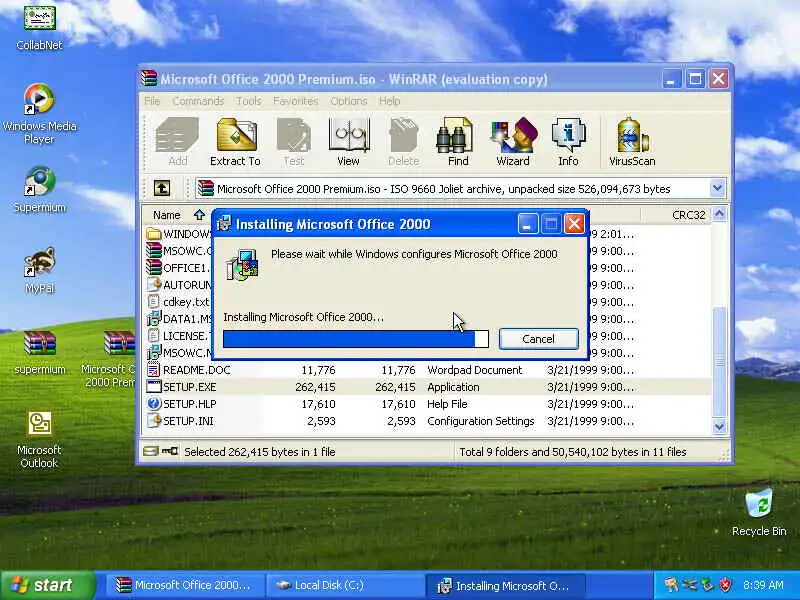Click the Configuration Settings type cell
800x600 pixels.
pyautogui.click(x=481, y=421)
